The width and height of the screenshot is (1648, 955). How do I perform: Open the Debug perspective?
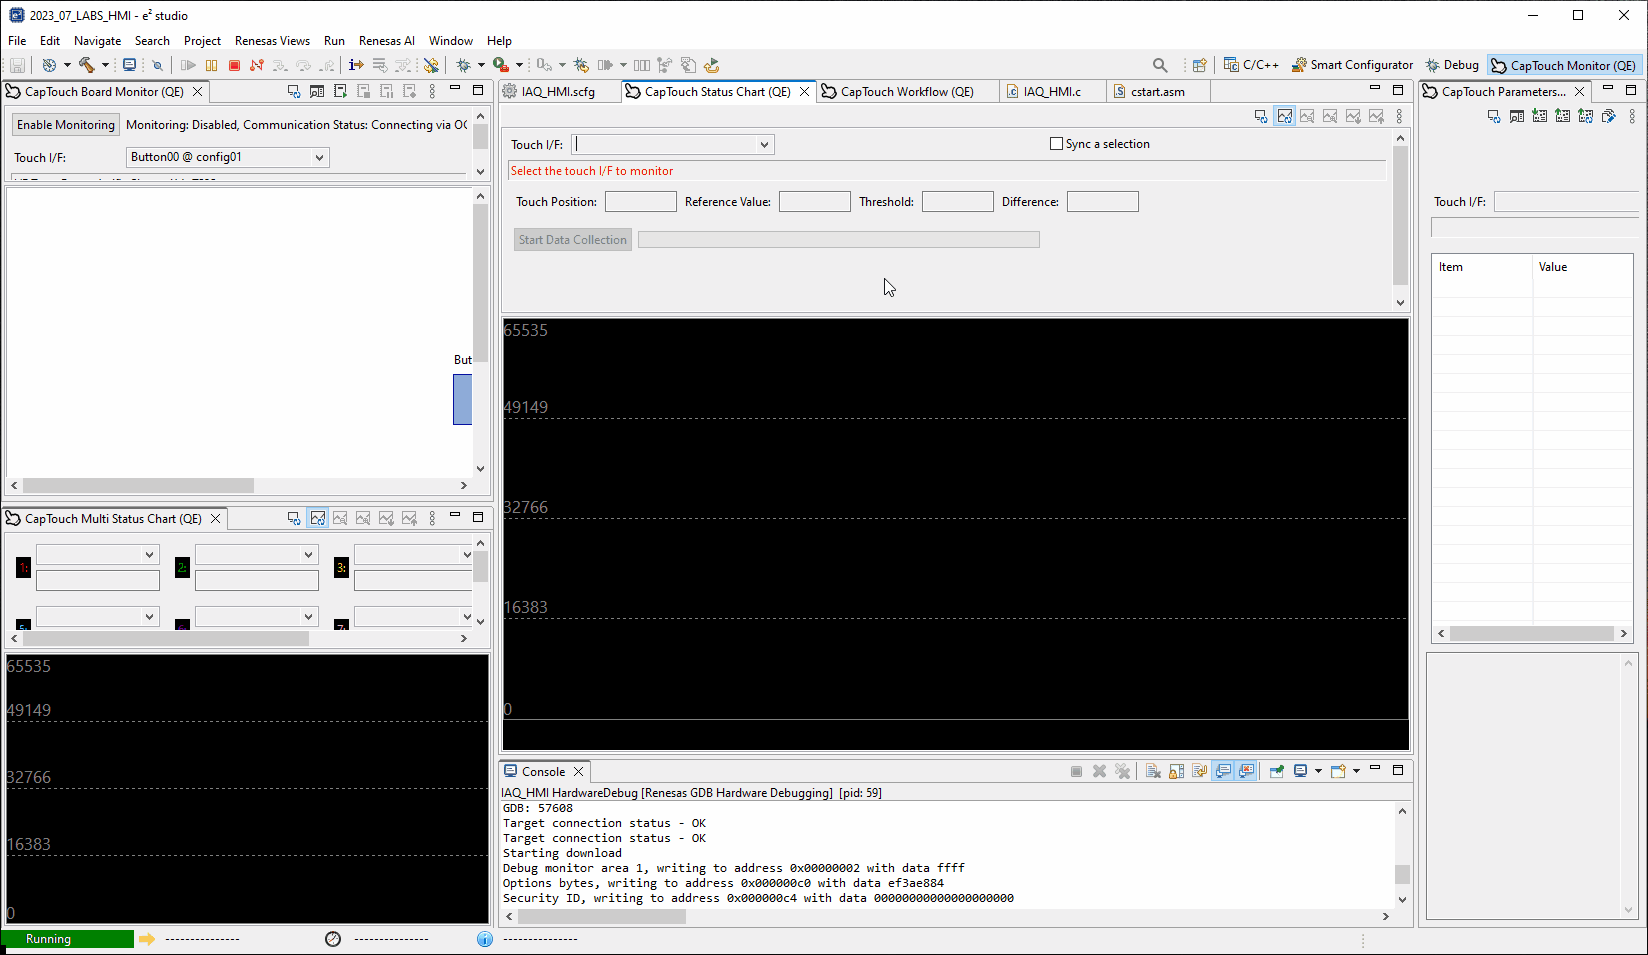pos(1452,65)
